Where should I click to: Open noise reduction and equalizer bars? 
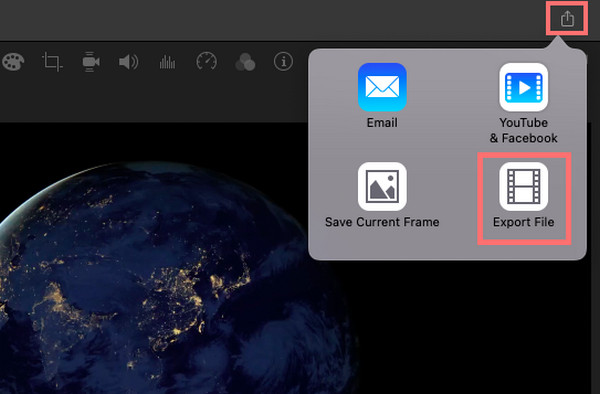167,62
